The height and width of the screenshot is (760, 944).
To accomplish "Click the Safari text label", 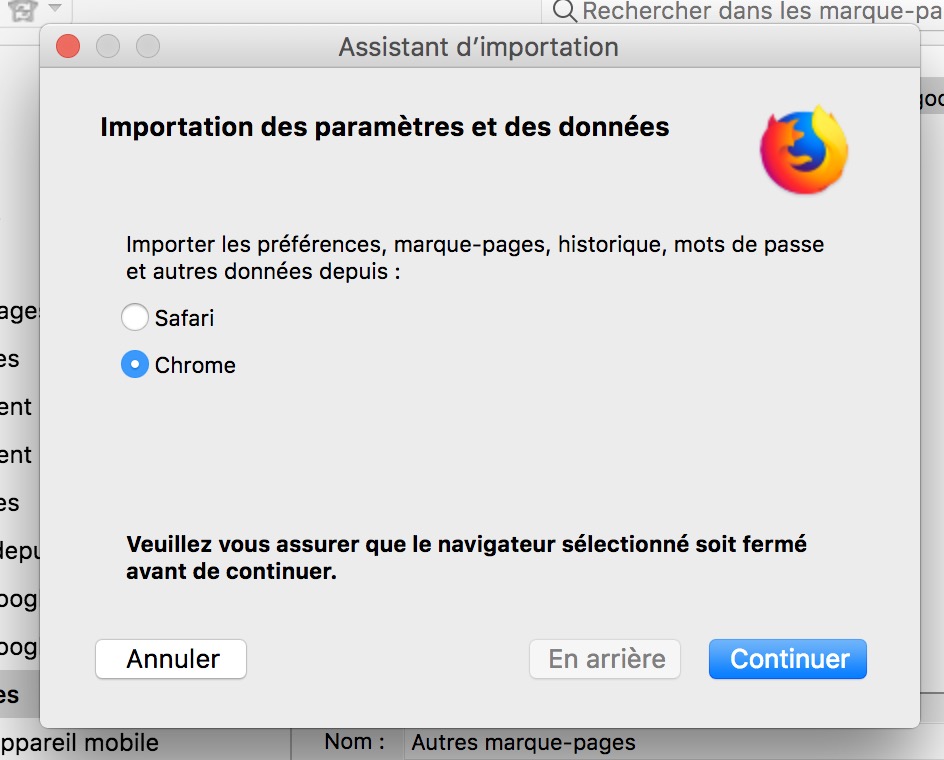I will [x=185, y=318].
